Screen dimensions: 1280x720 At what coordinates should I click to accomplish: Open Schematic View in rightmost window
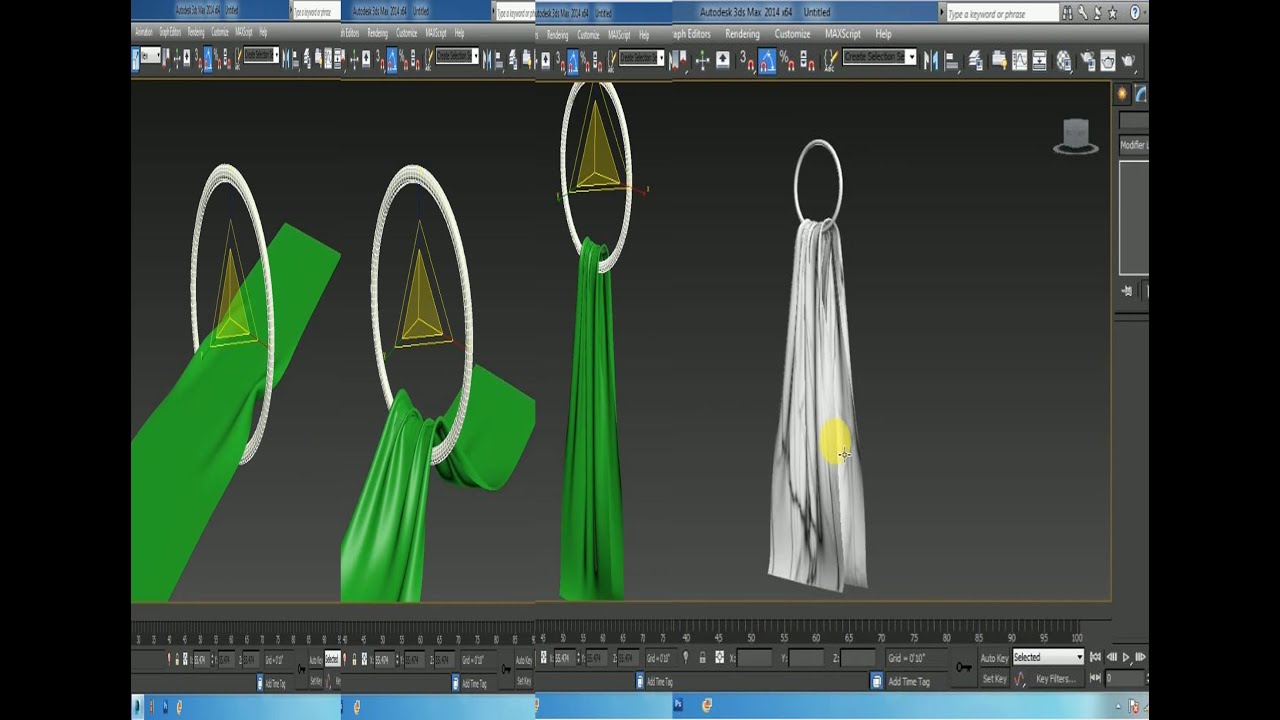pos(1039,60)
